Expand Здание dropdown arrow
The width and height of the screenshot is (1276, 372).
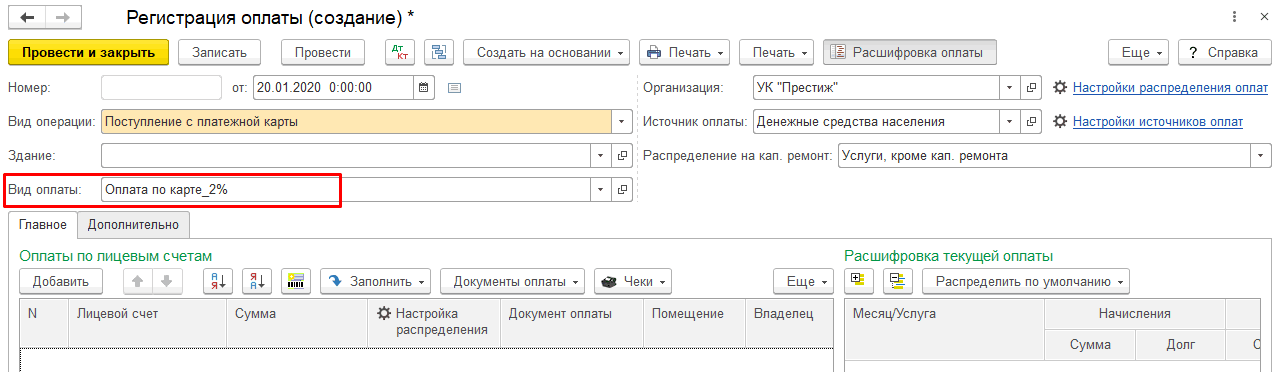(x=601, y=156)
